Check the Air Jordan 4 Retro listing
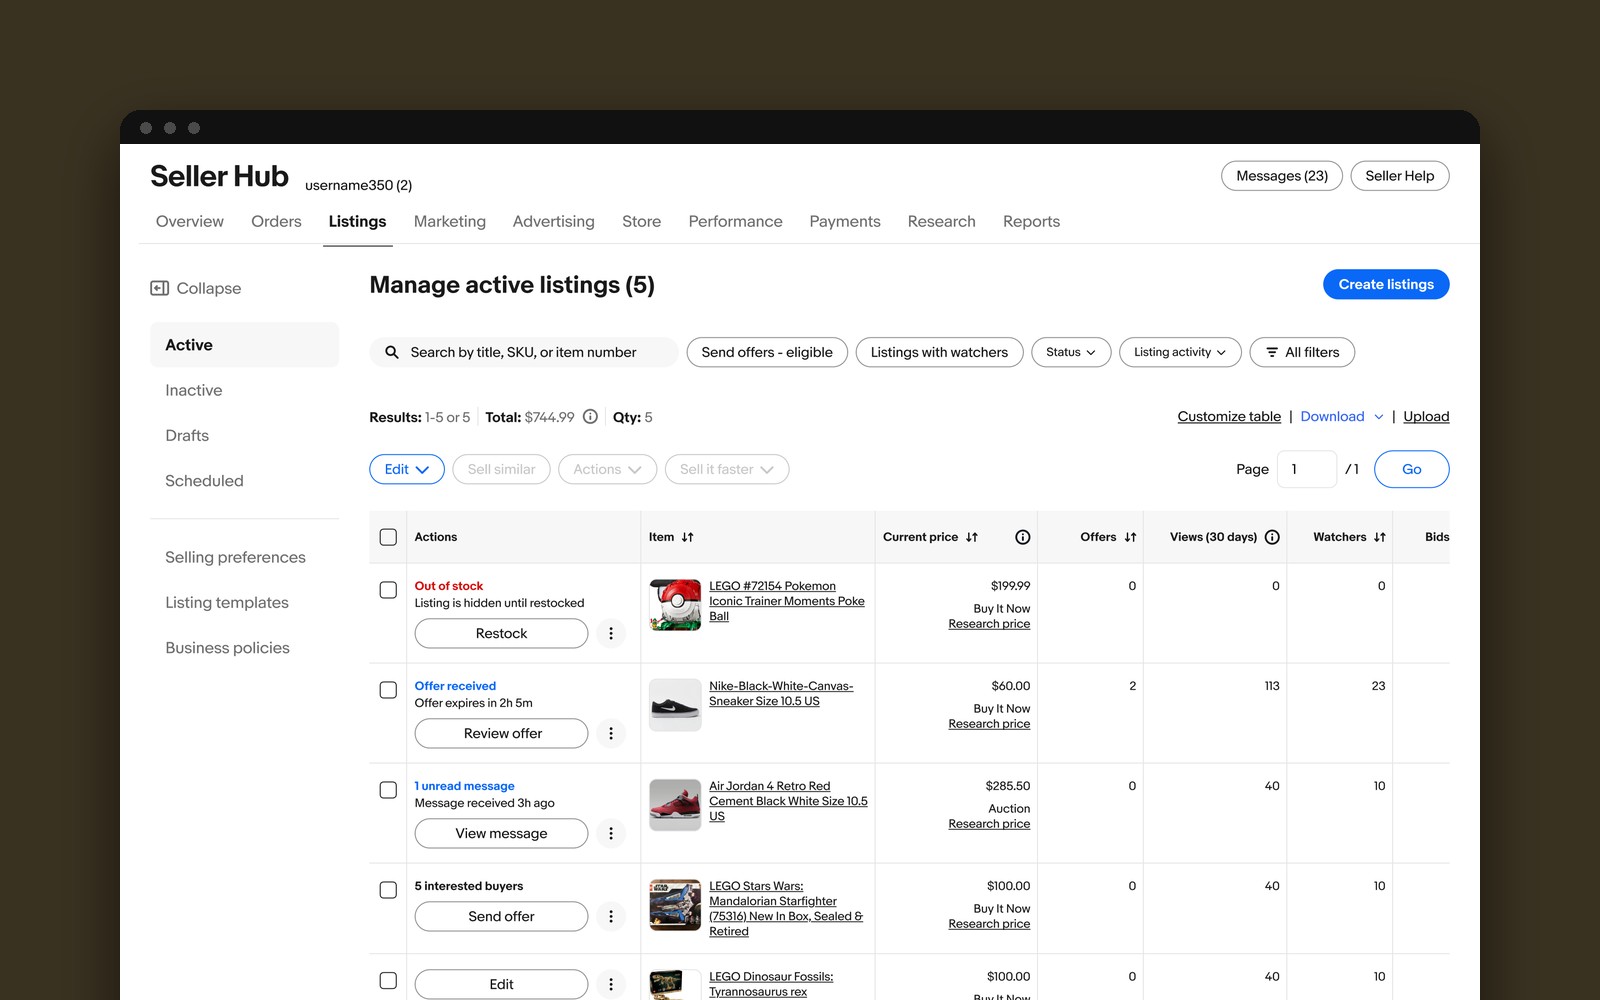1600x1000 pixels. pos(388,790)
